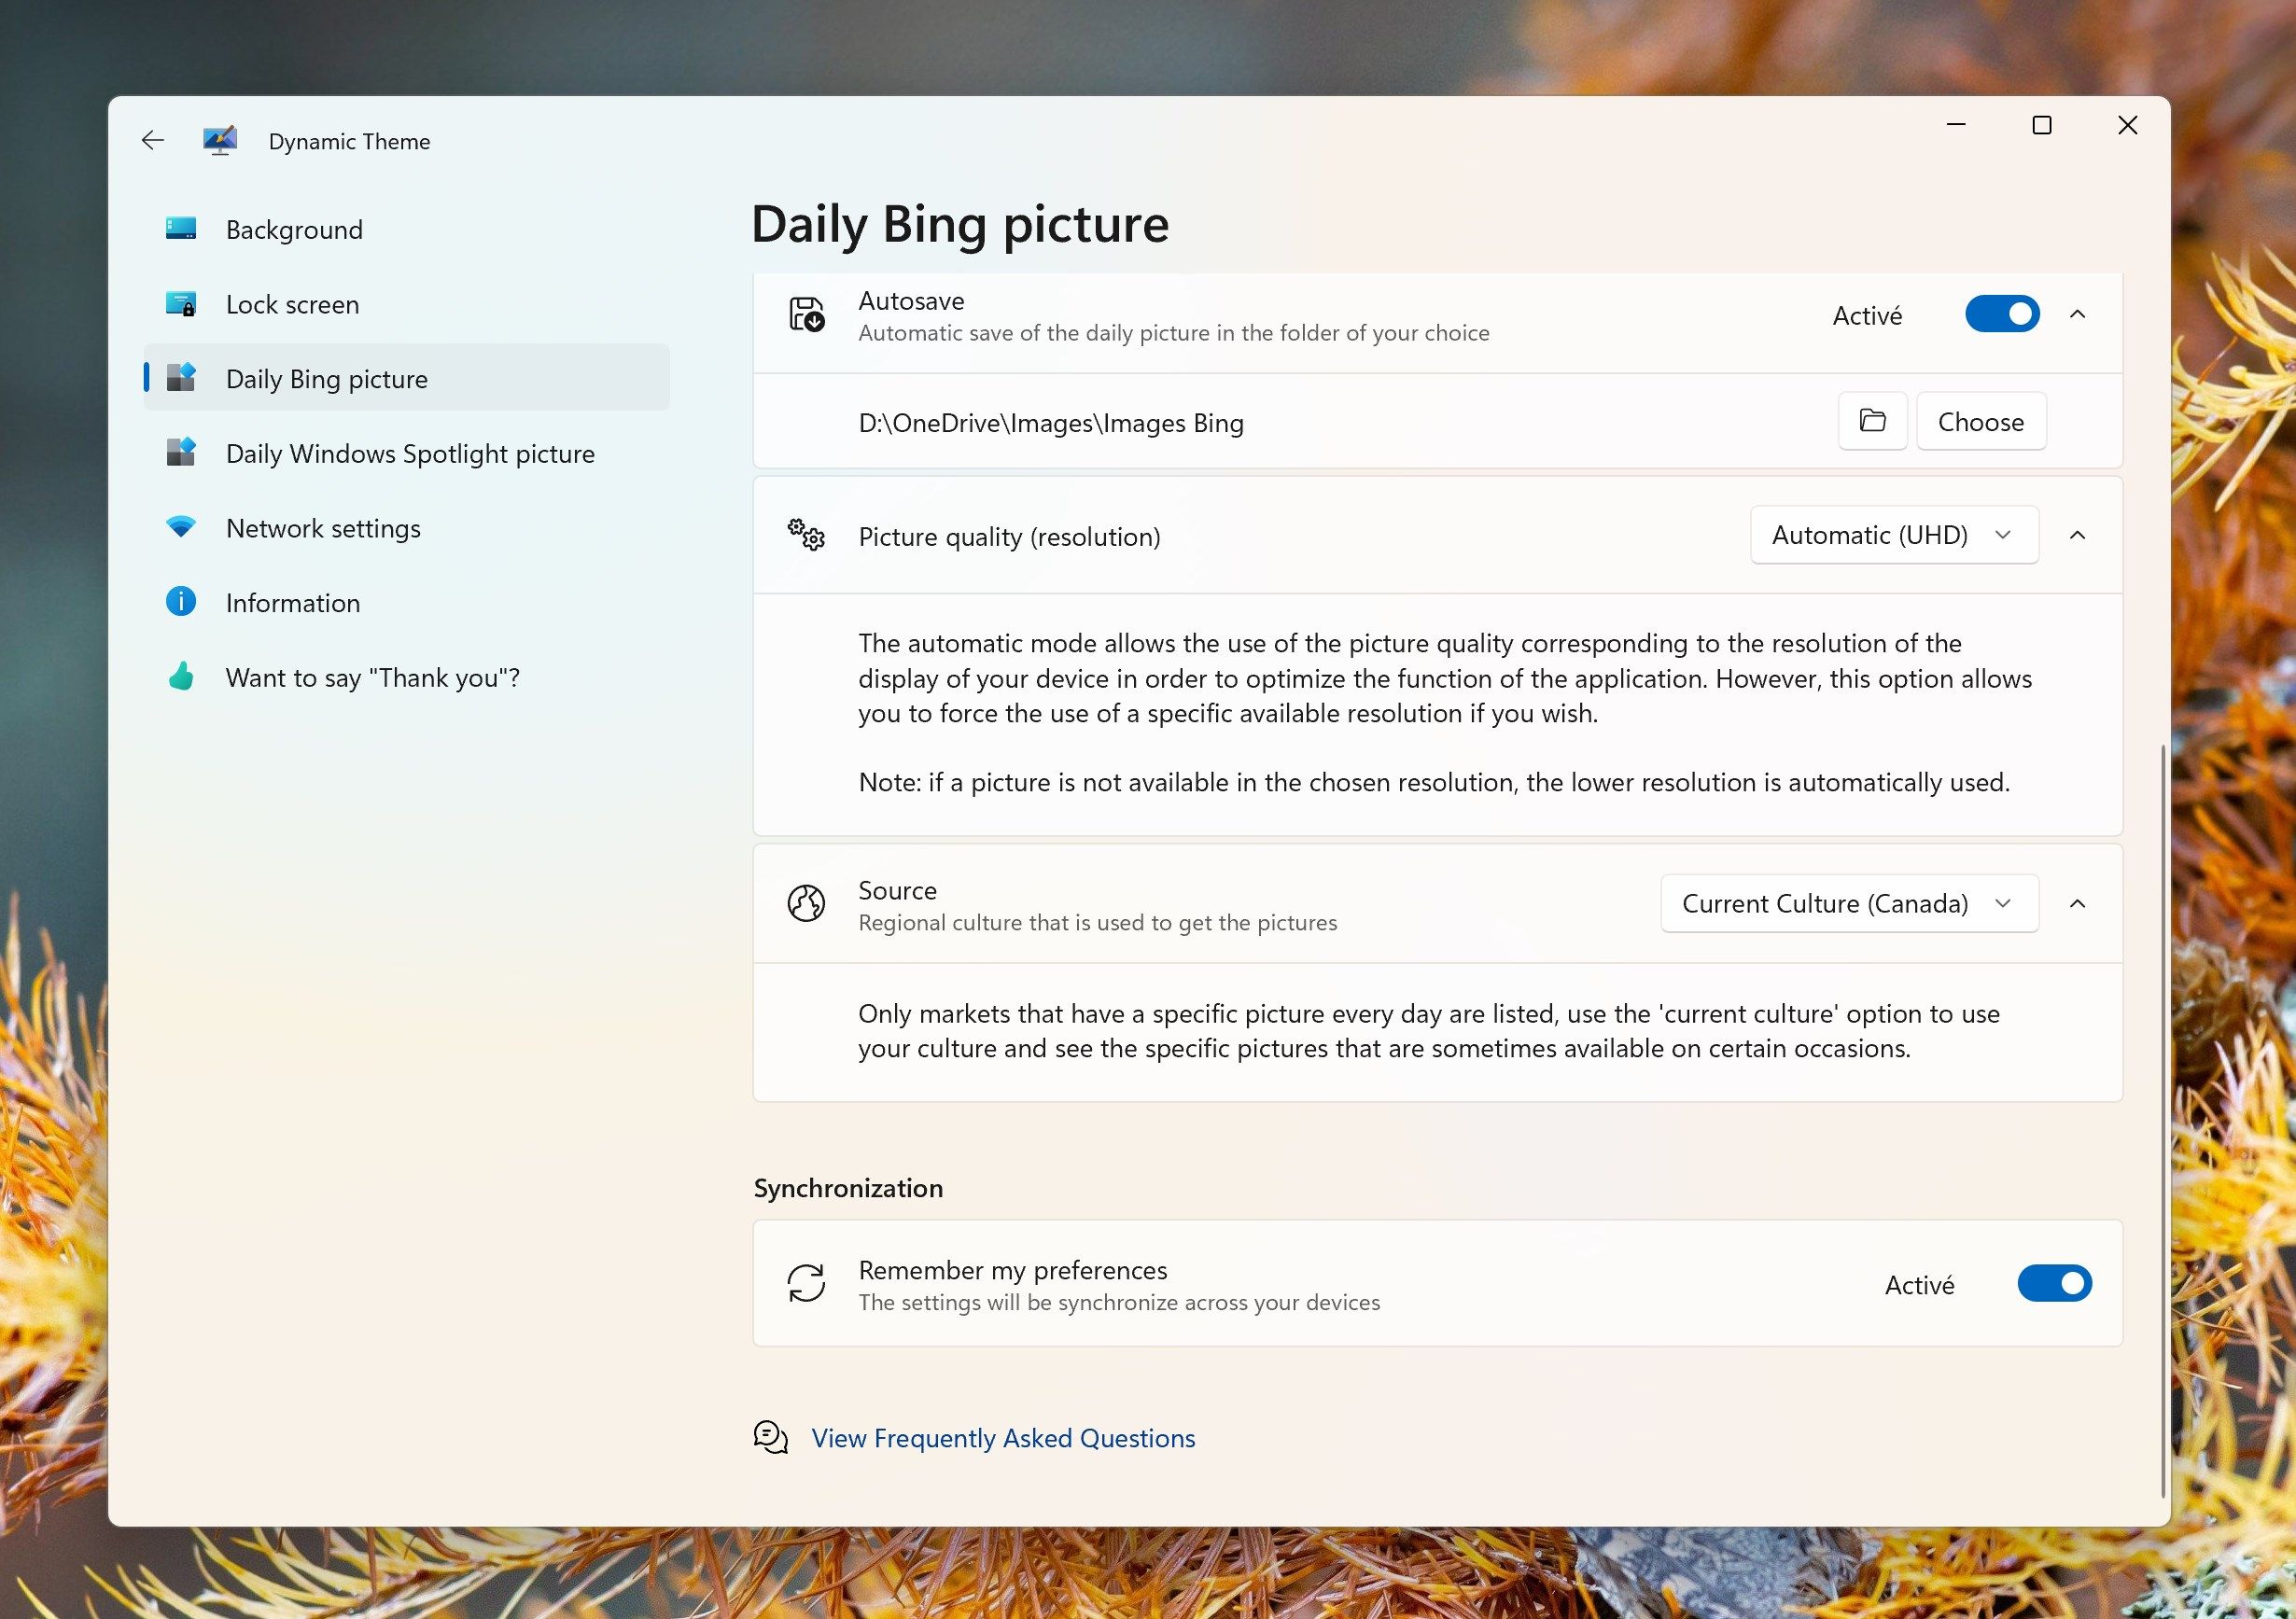
Task: Click the Dynamic Theme title text
Action: pyautogui.click(x=349, y=142)
